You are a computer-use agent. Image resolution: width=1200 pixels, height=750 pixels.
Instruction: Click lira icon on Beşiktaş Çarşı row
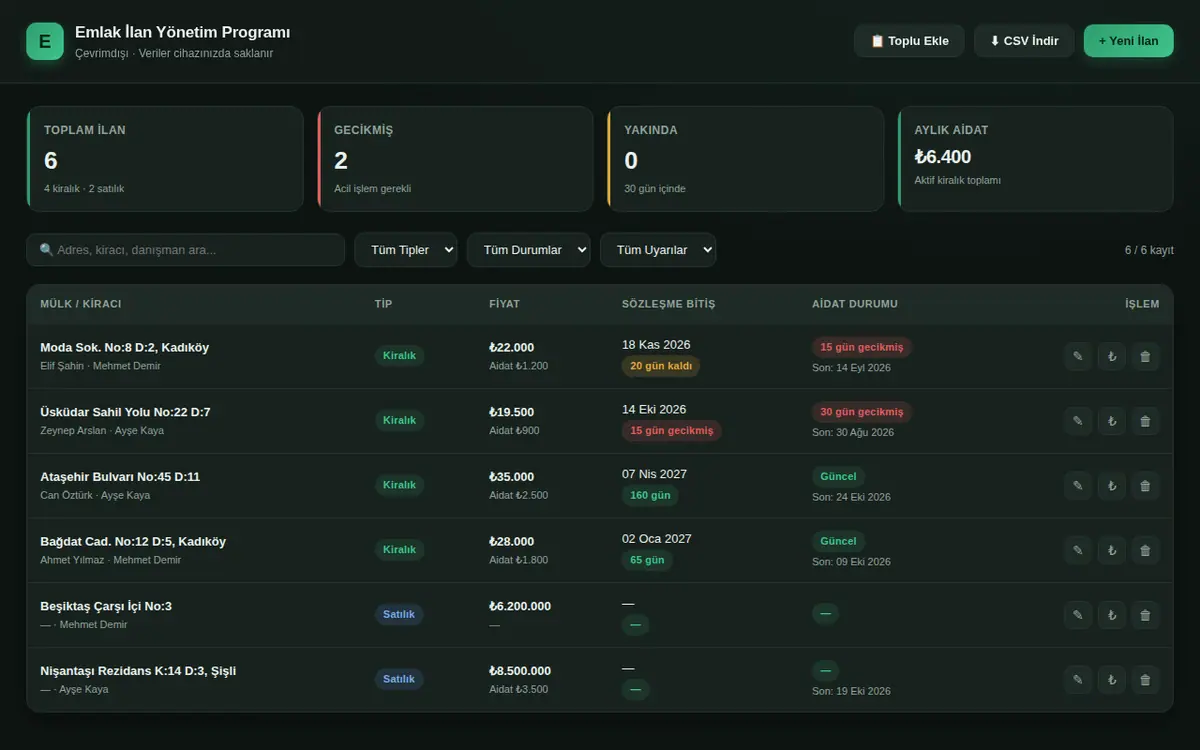pyautogui.click(x=1112, y=615)
